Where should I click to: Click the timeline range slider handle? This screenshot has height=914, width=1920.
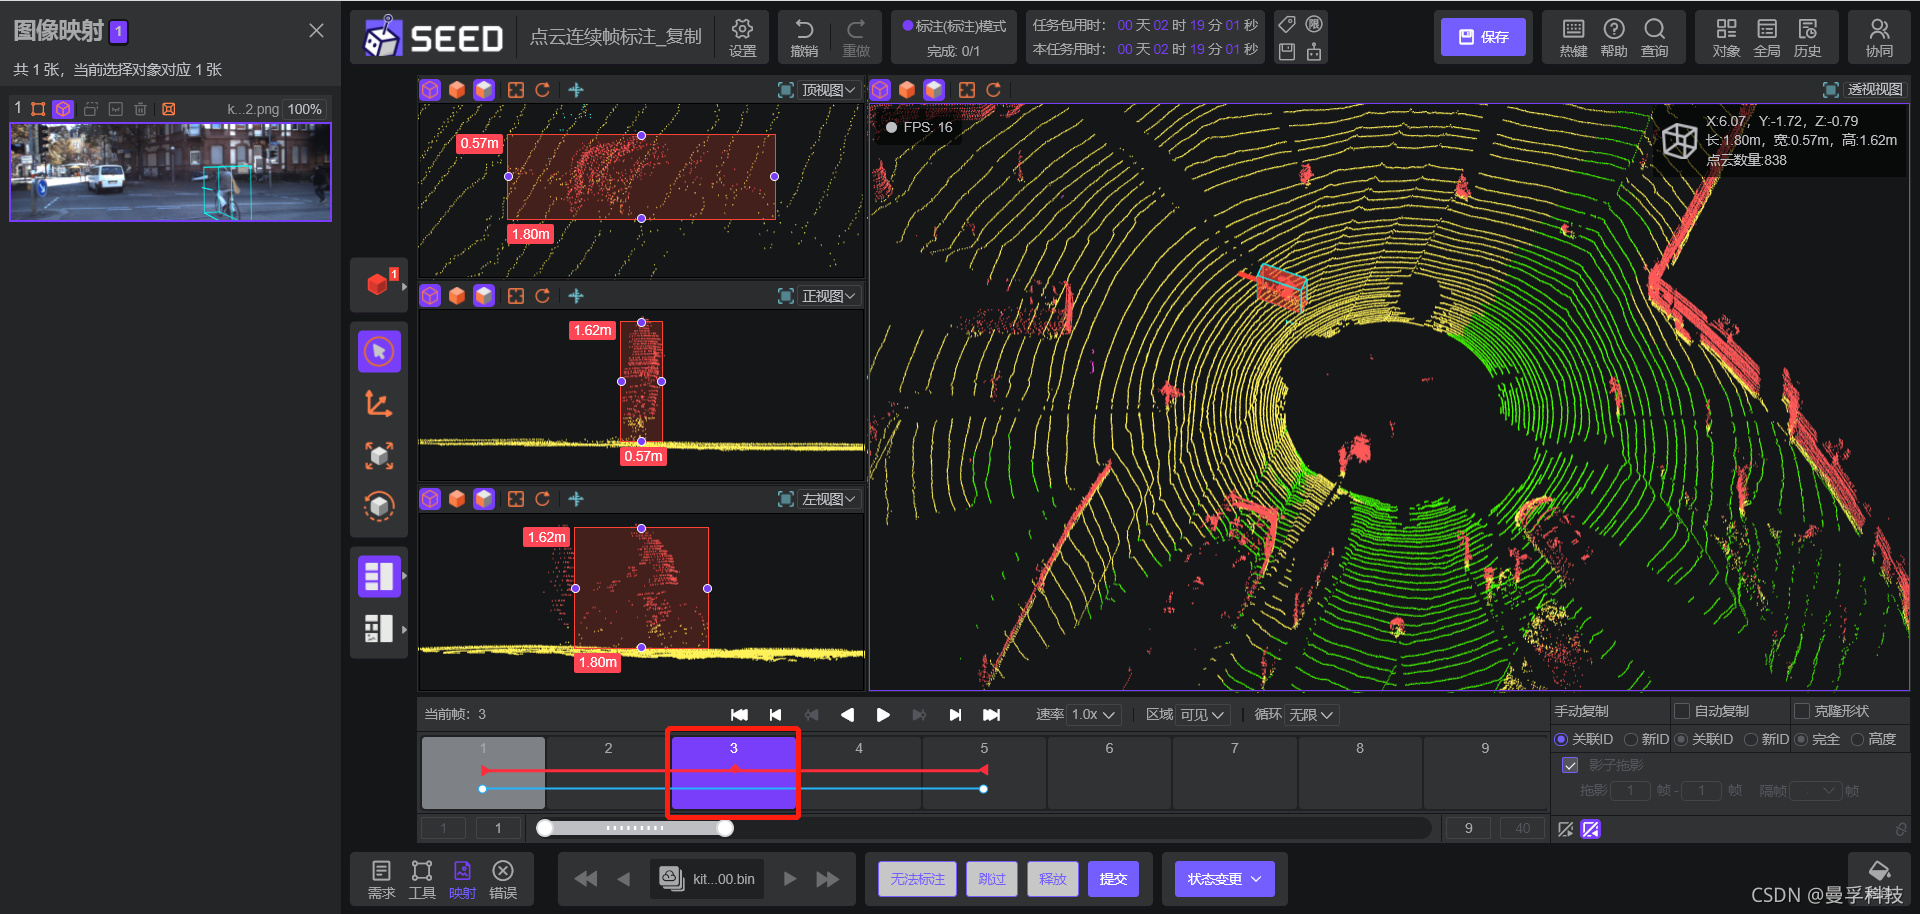(726, 828)
